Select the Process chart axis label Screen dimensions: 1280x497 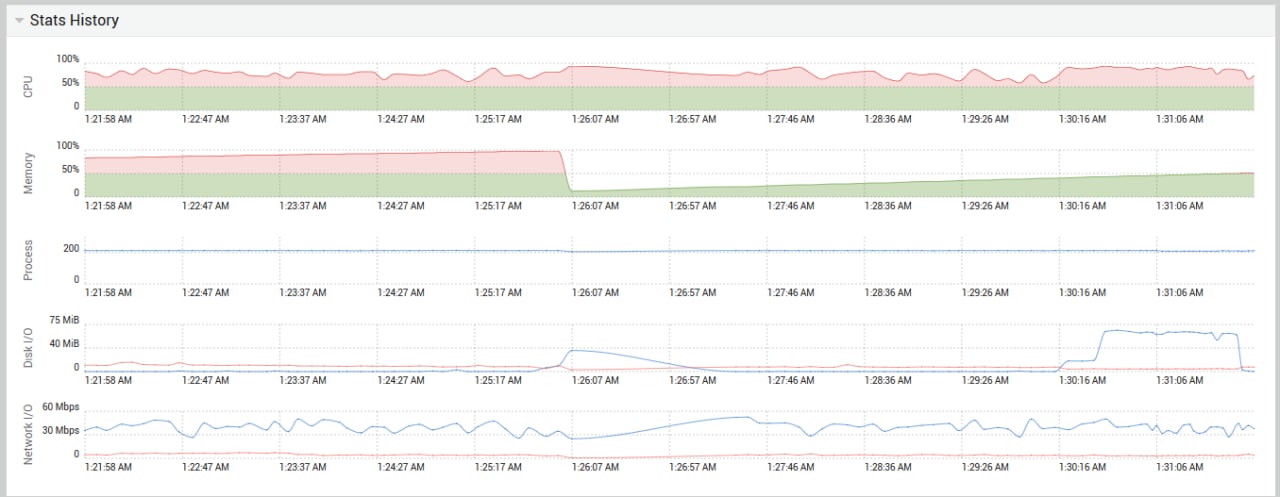[28, 259]
